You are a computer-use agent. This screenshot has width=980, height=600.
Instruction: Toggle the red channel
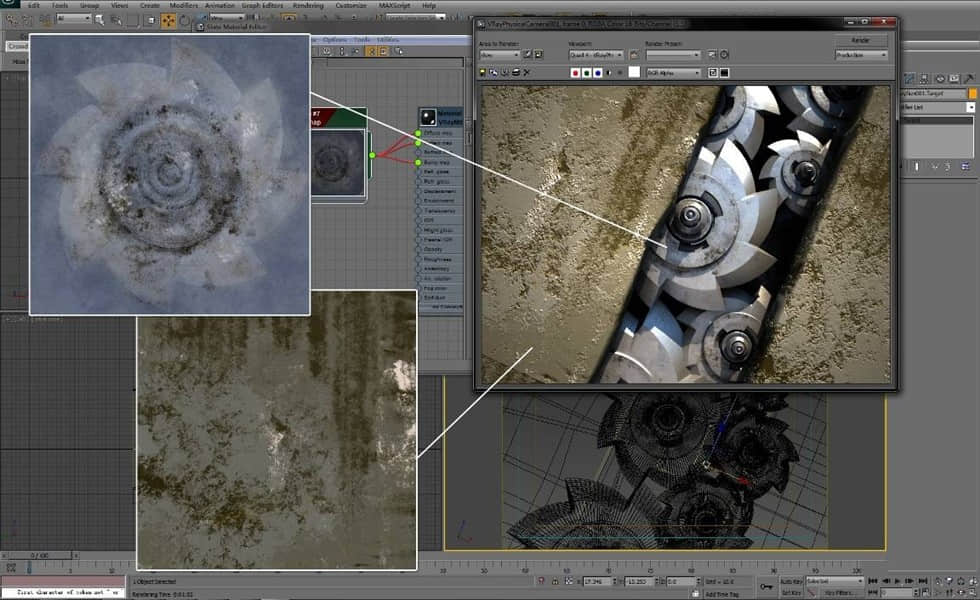coord(575,73)
